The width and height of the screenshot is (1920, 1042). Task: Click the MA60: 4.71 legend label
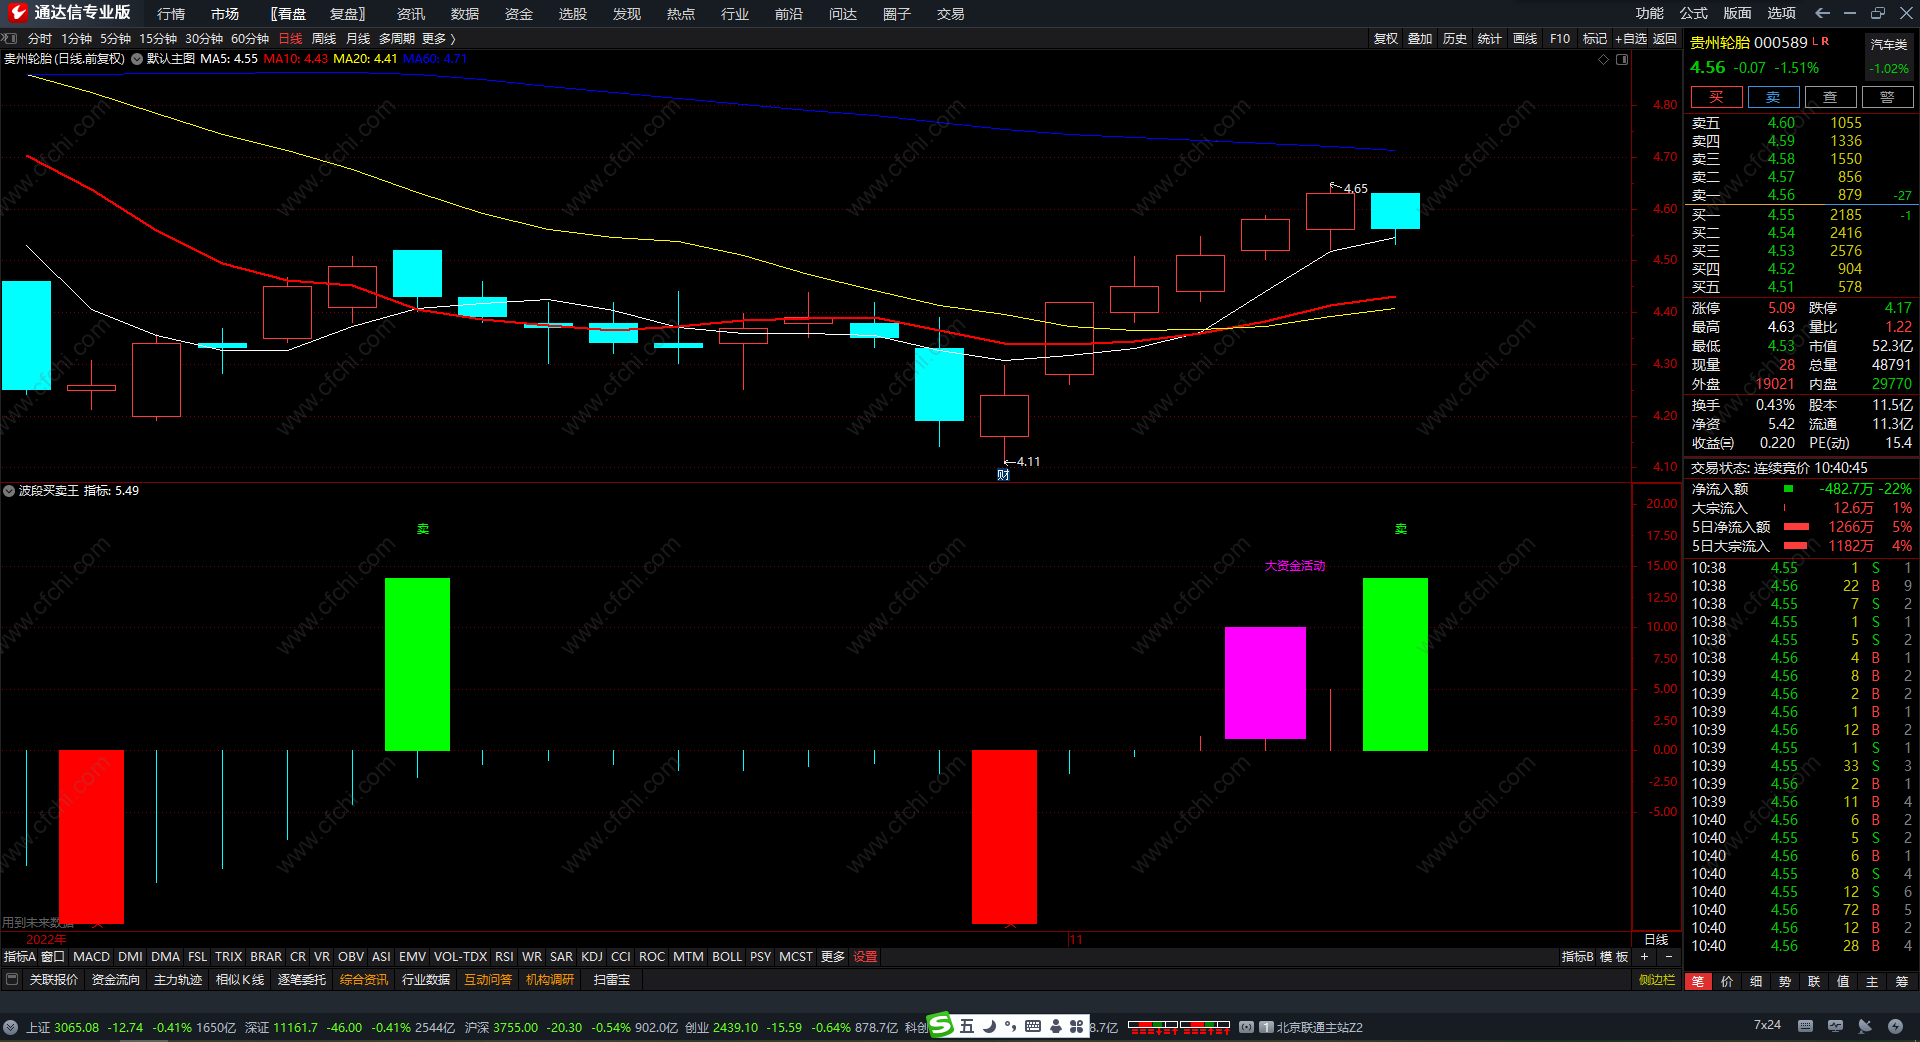point(435,59)
